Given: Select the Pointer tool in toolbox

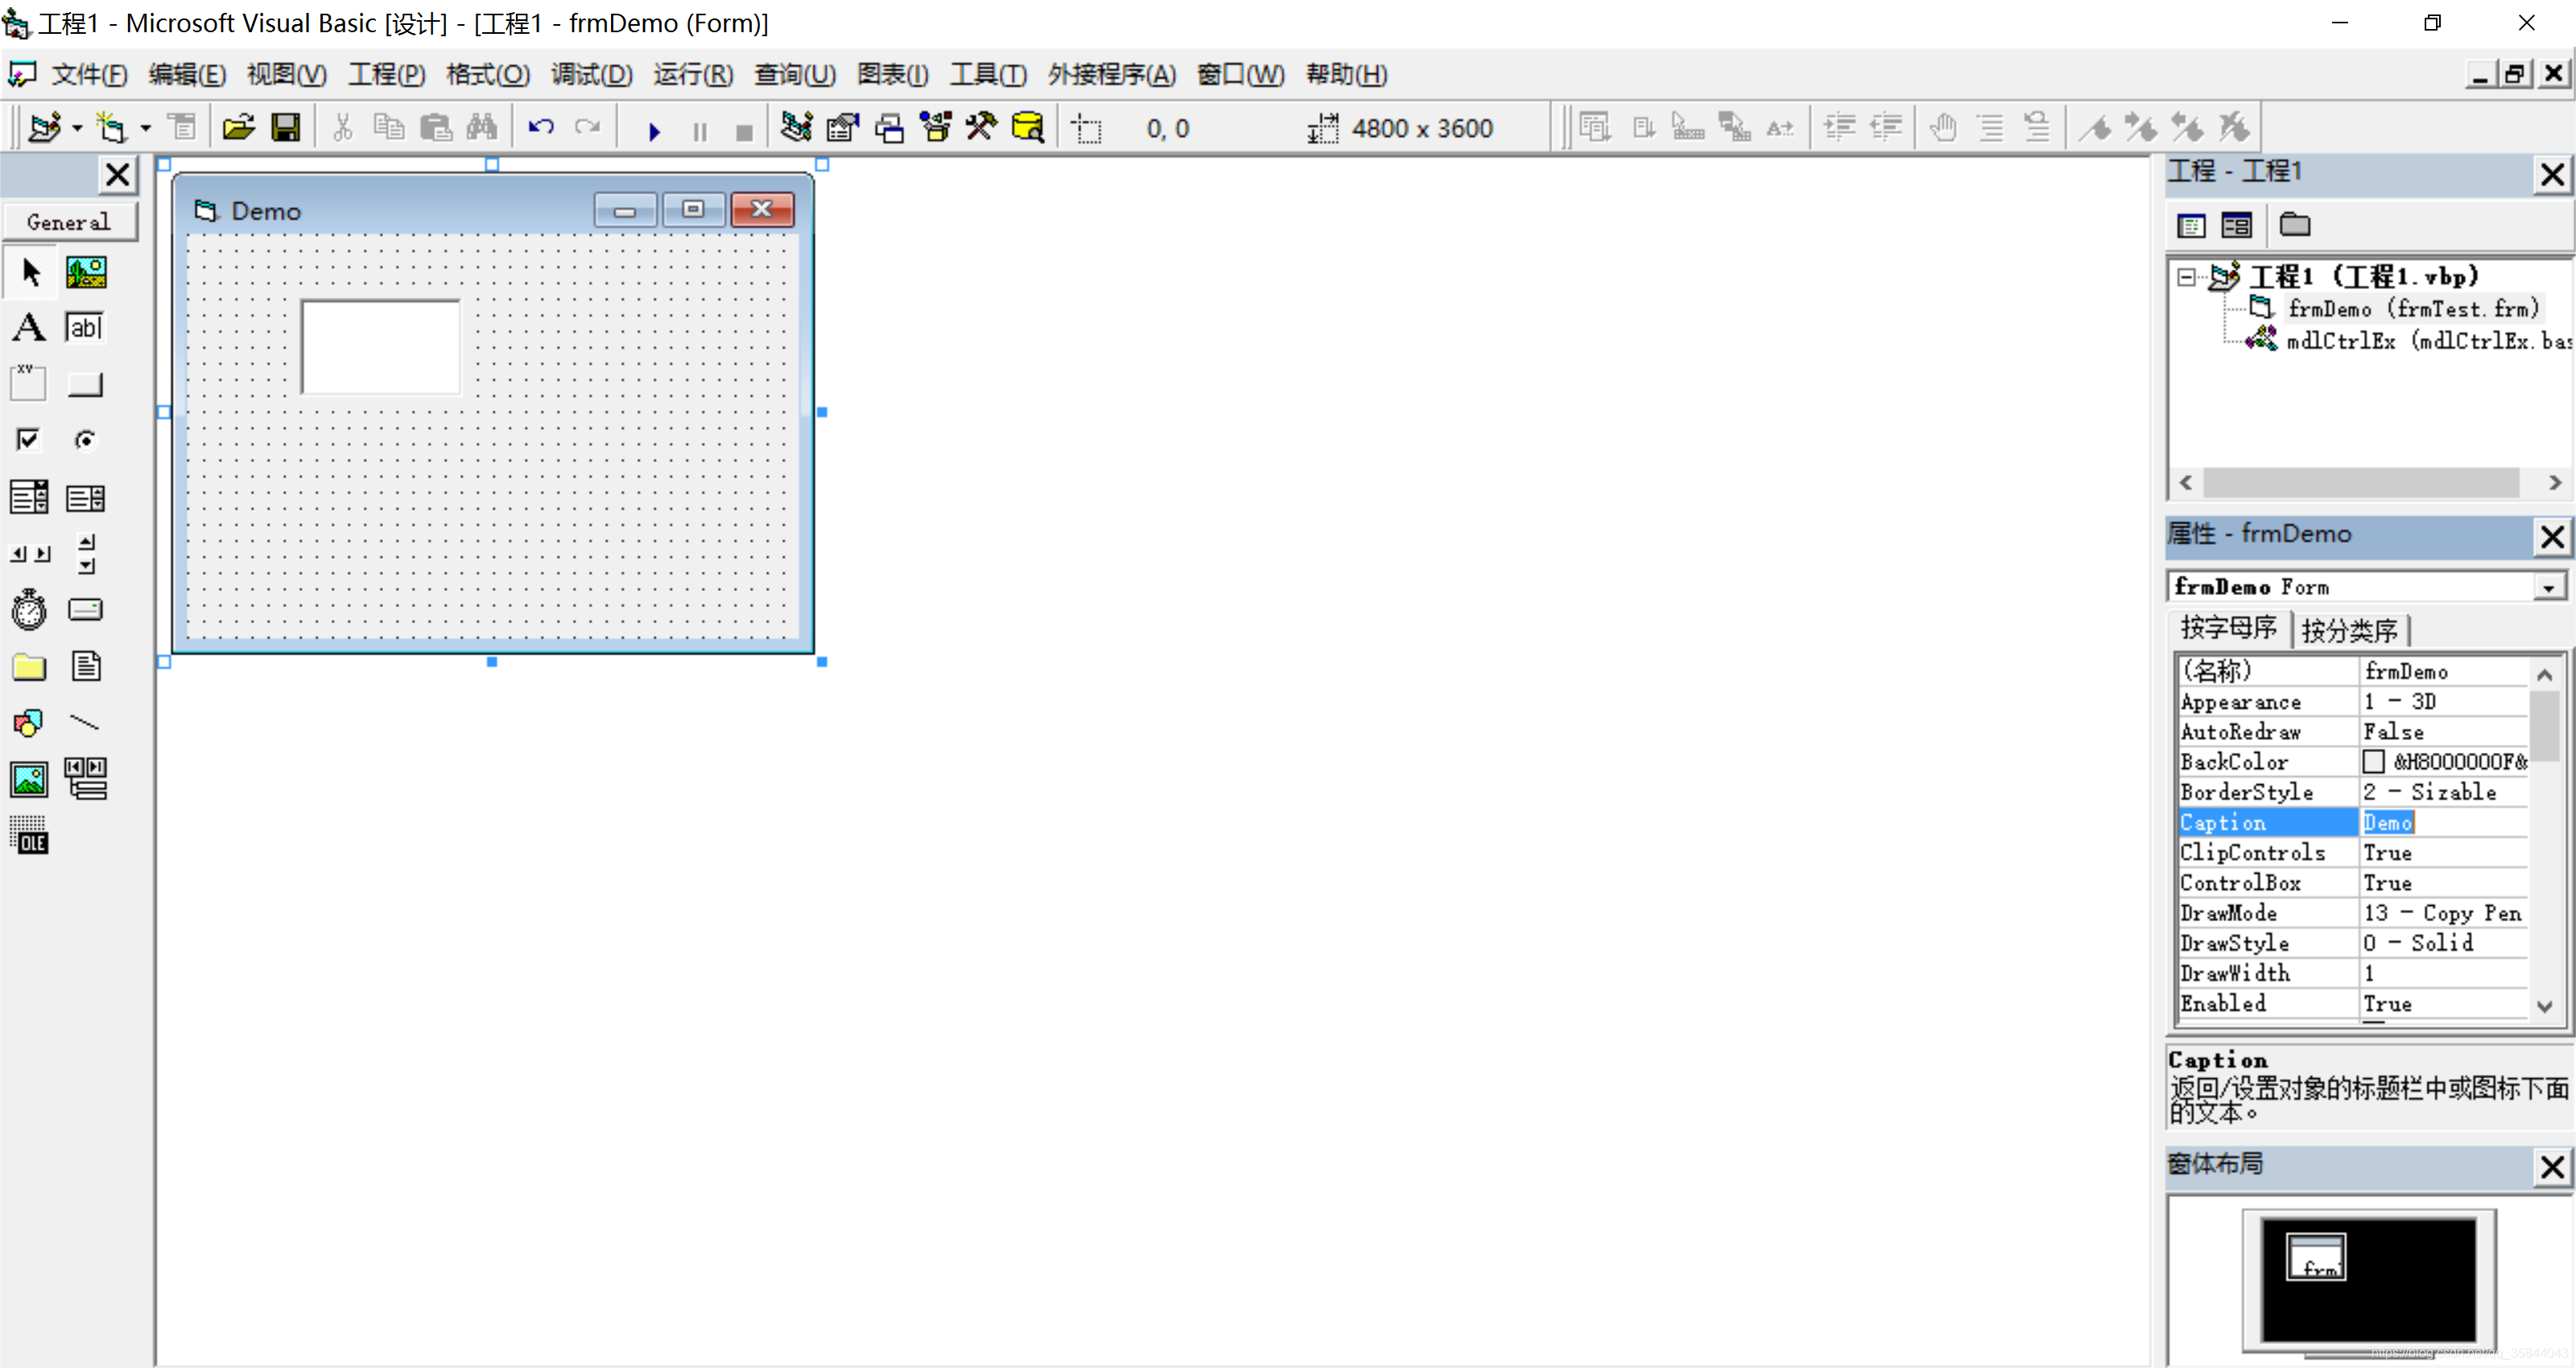Looking at the screenshot, I should pyautogui.click(x=30, y=272).
